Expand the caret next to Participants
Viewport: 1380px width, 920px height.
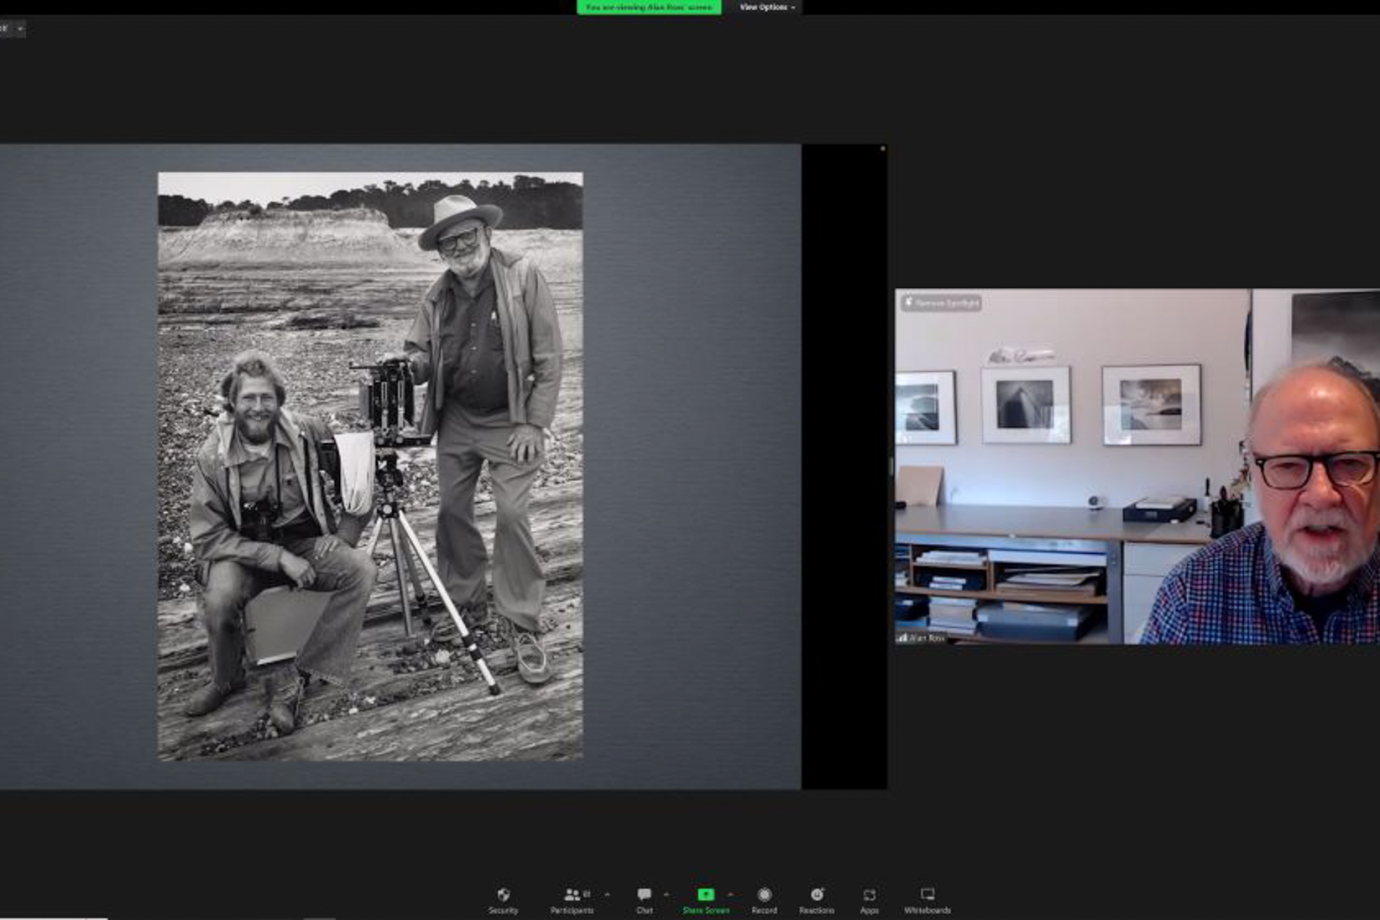(607, 894)
